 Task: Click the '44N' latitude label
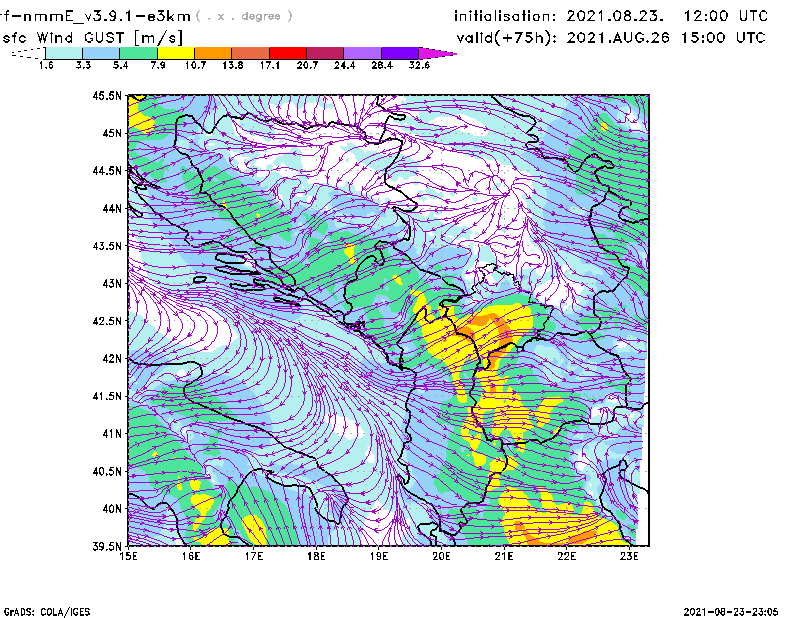113,208
